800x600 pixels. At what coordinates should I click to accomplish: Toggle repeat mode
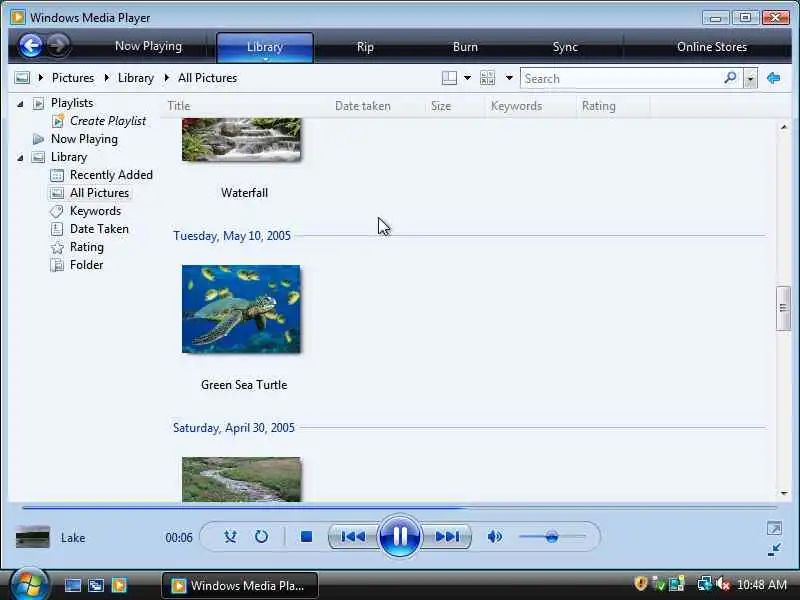261,537
